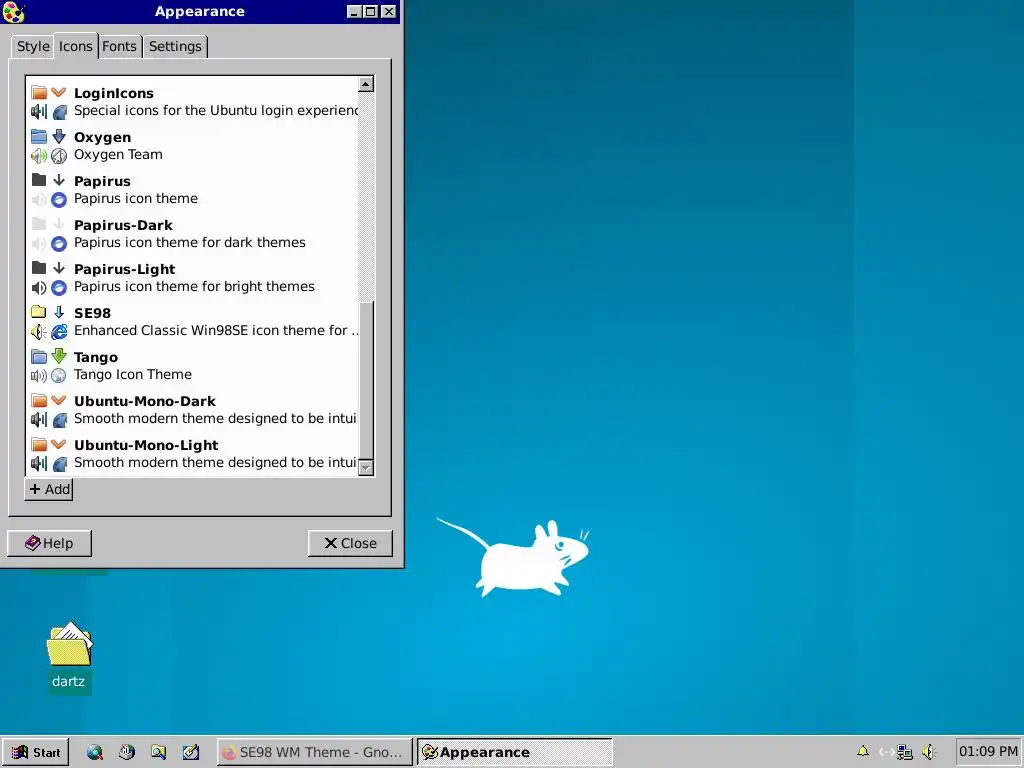This screenshot has height=768, width=1024.
Task: Click the icon list scrollbar thumb
Action: pyautogui.click(x=366, y=380)
